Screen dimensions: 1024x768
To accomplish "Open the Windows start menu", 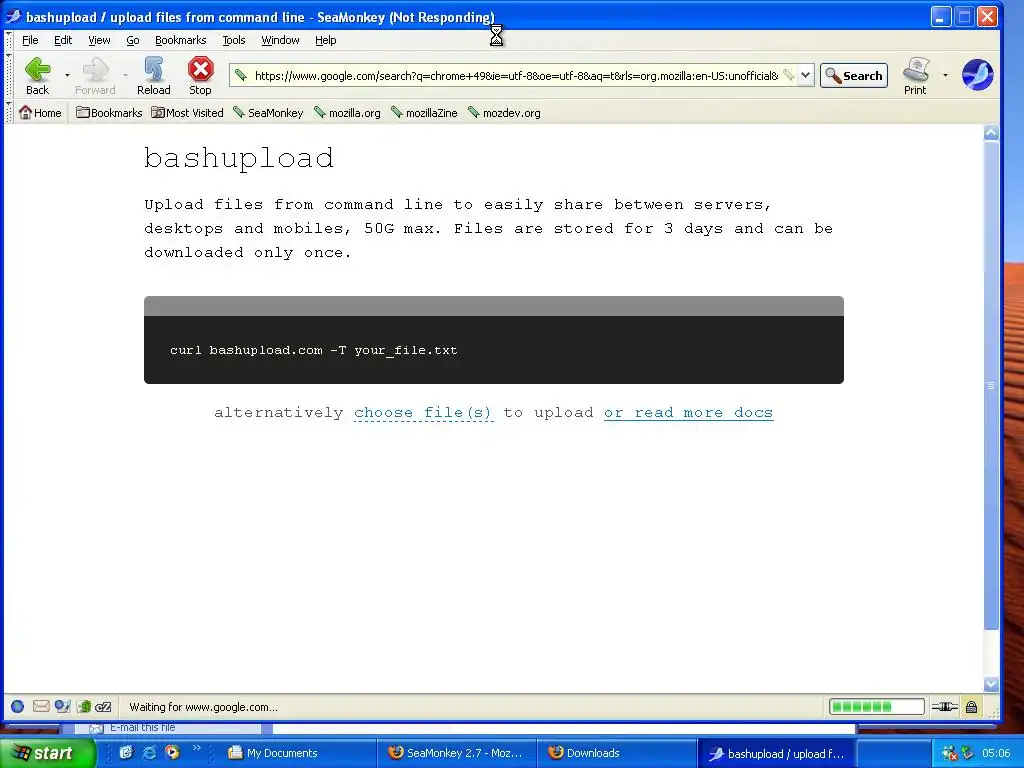I will [x=47, y=753].
